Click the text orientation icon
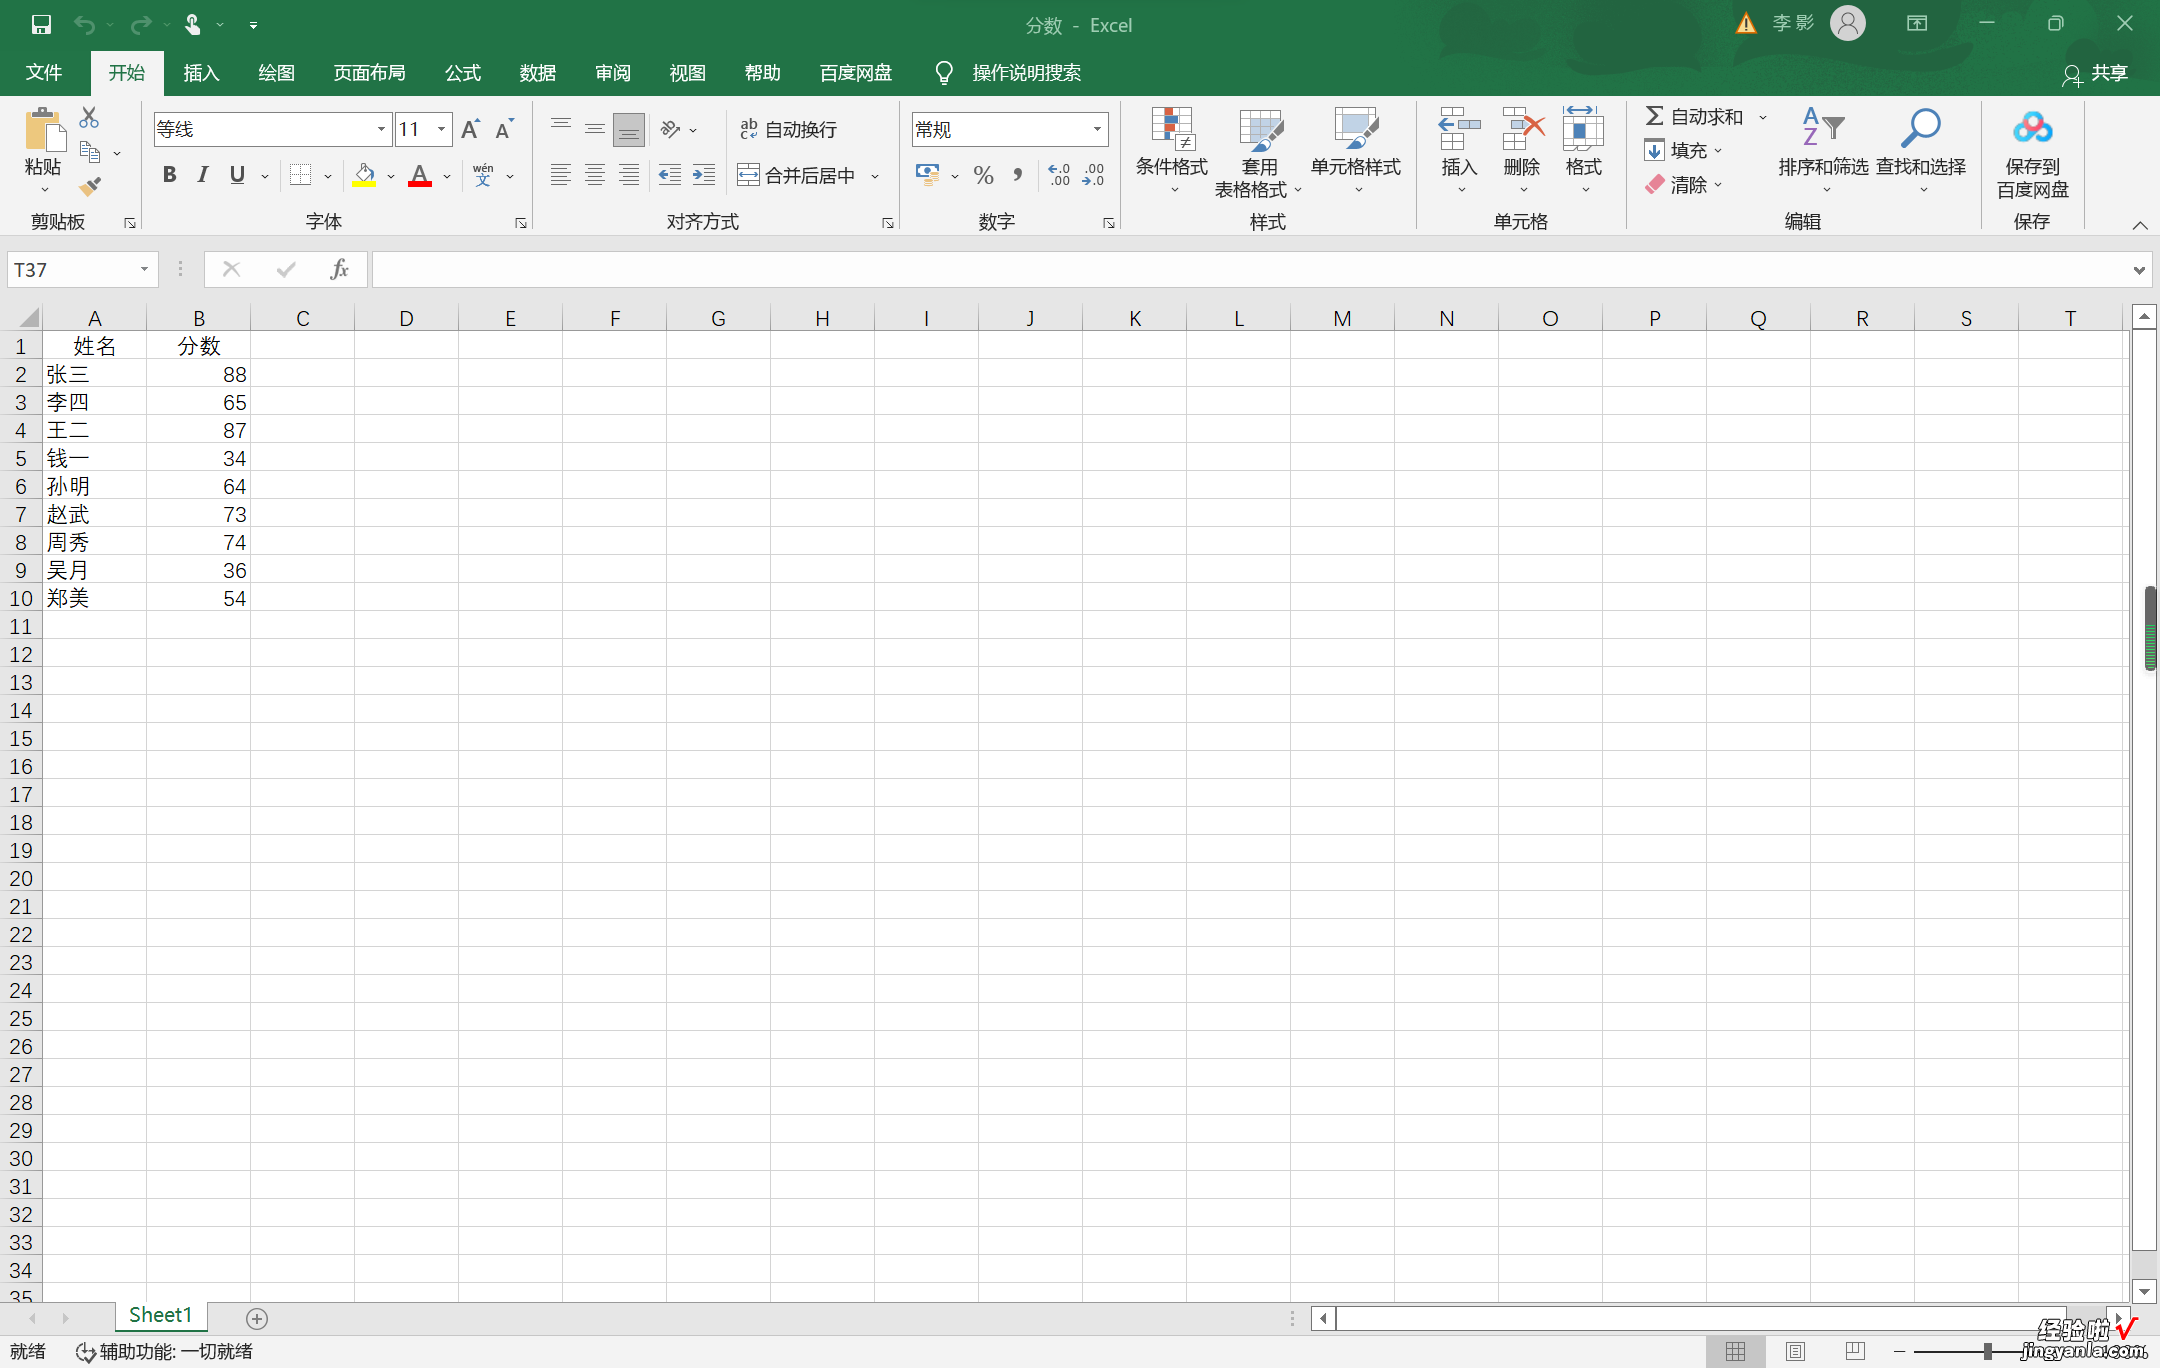 click(671, 129)
